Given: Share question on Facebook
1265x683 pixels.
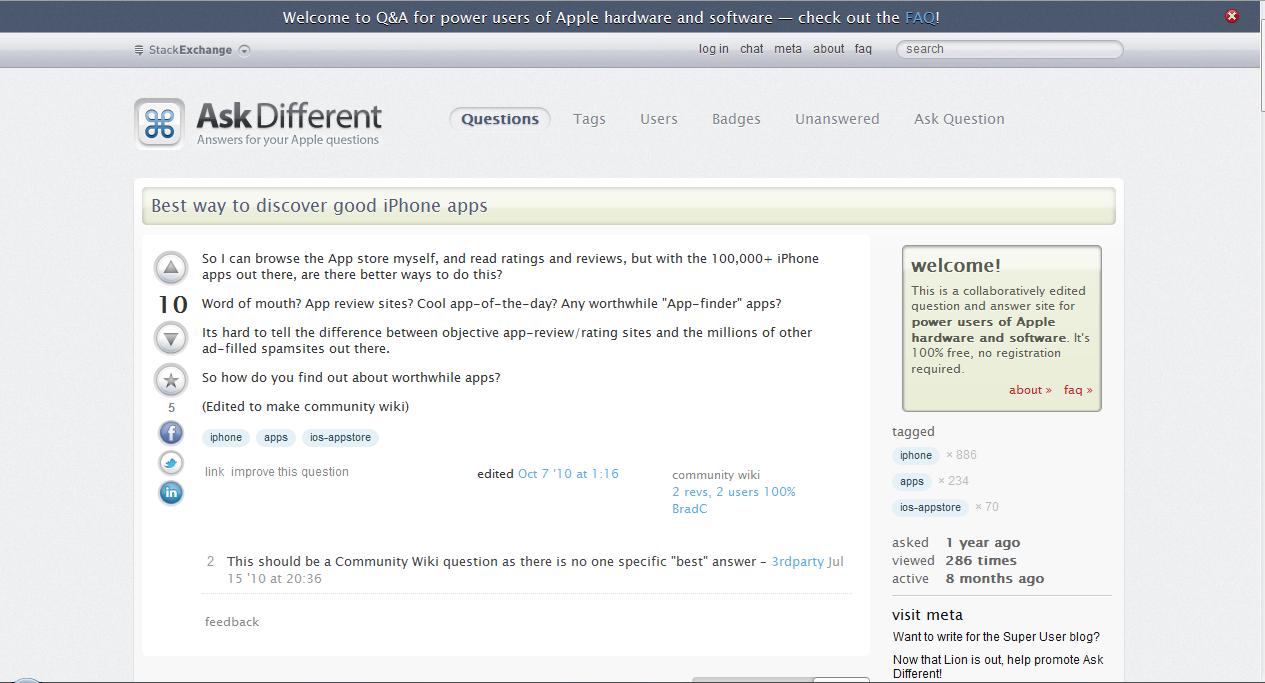Looking at the screenshot, I should pyautogui.click(x=171, y=432).
